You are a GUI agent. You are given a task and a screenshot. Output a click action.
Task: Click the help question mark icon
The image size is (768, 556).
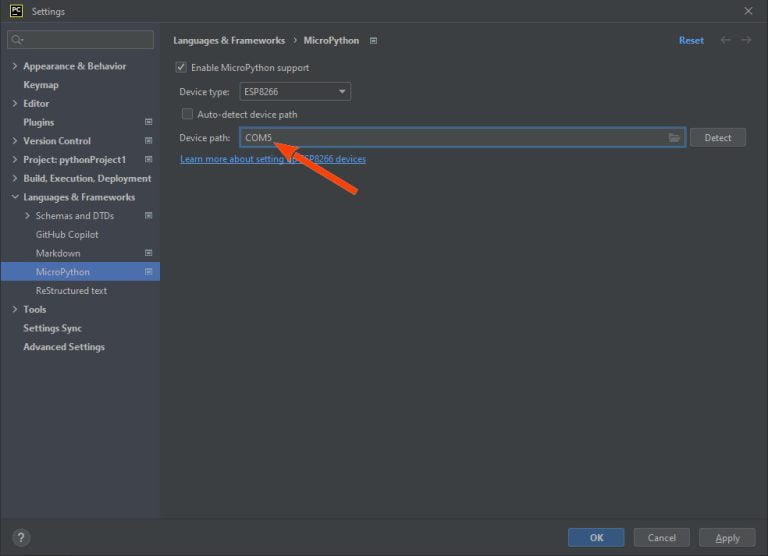click(21, 538)
